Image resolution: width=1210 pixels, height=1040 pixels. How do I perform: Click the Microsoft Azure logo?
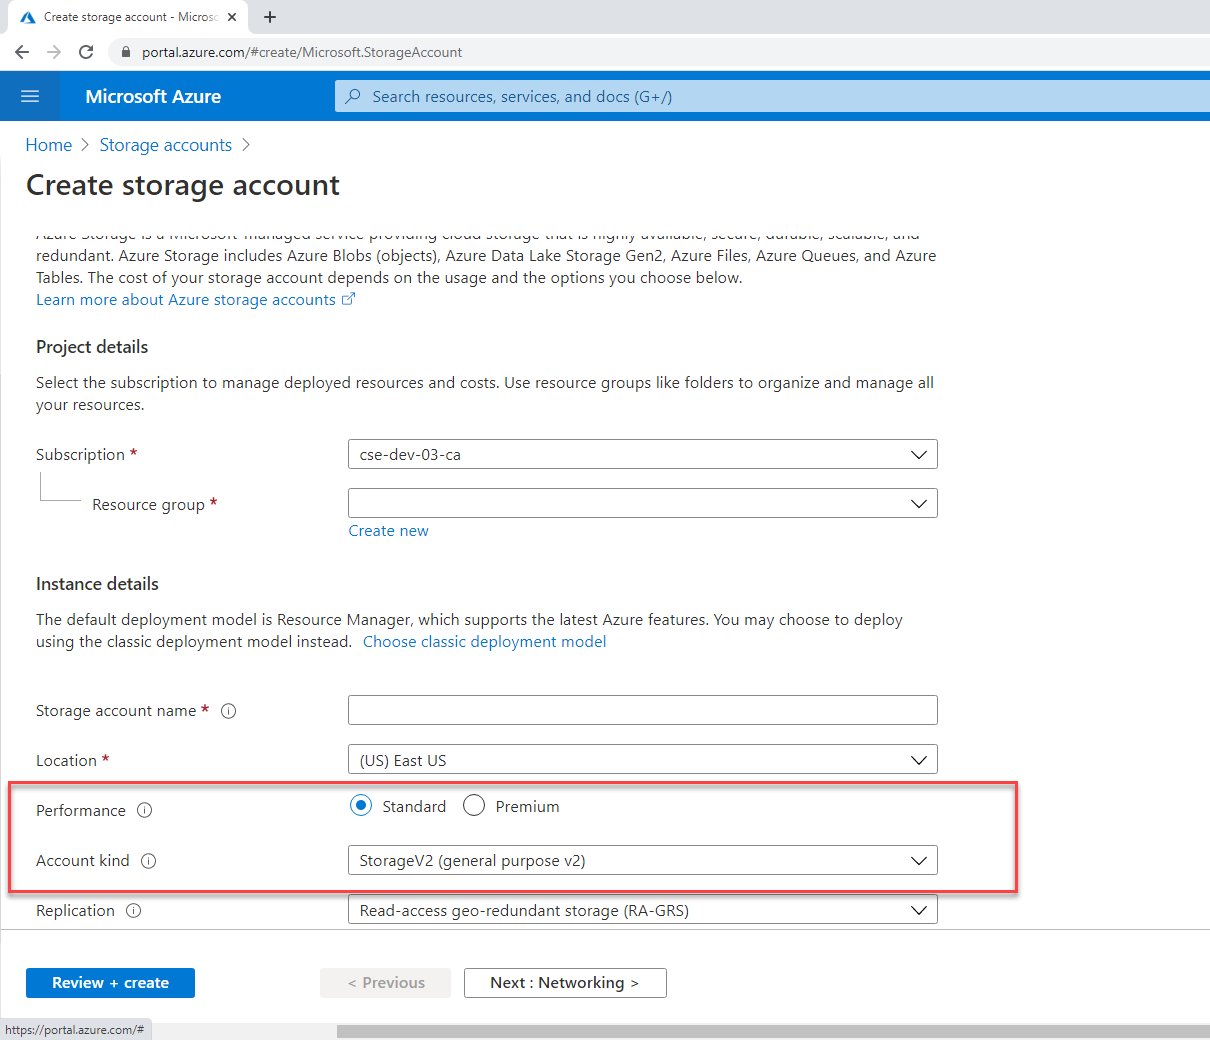pos(152,96)
